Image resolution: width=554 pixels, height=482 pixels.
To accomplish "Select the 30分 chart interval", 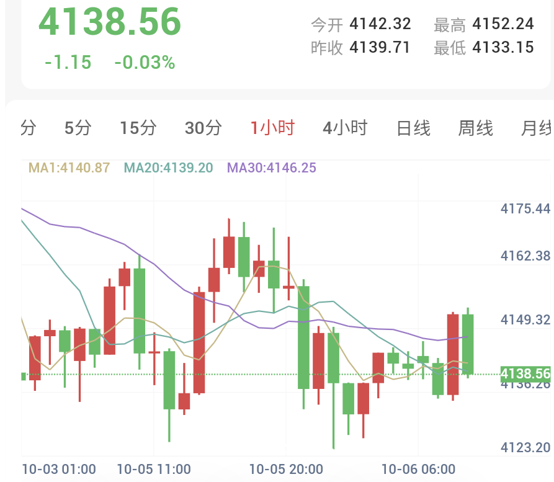I will [203, 128].
